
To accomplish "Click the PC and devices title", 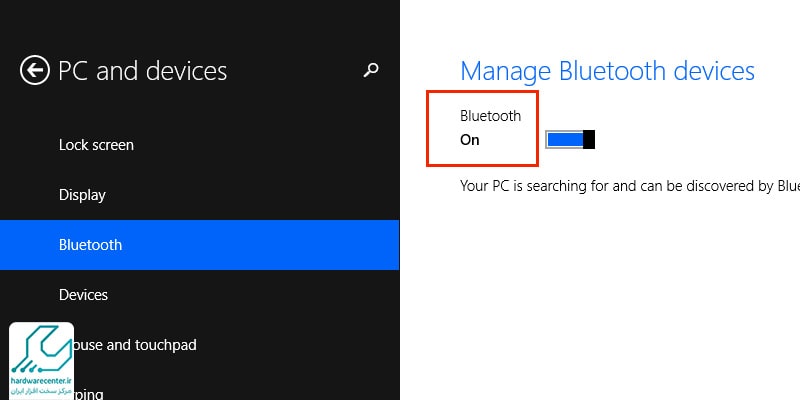I will click(143, 71).
